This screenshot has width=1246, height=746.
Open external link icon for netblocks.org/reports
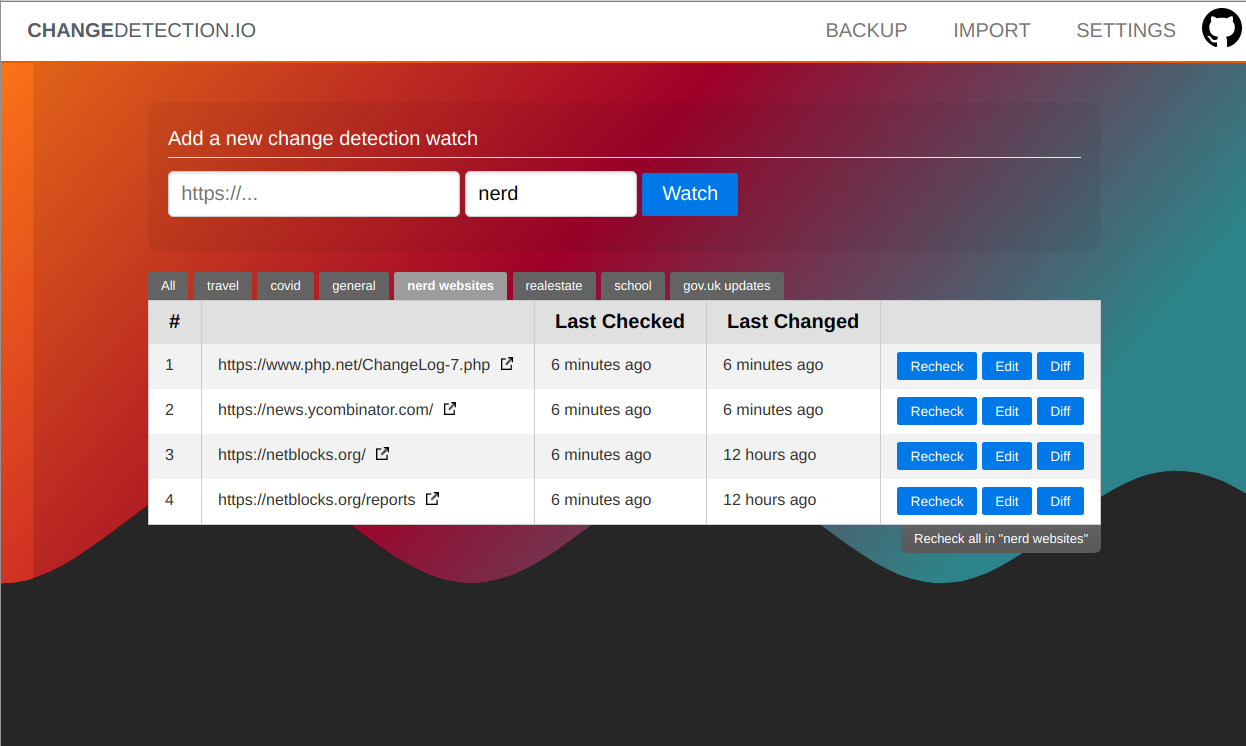click(x=432, y=499)
